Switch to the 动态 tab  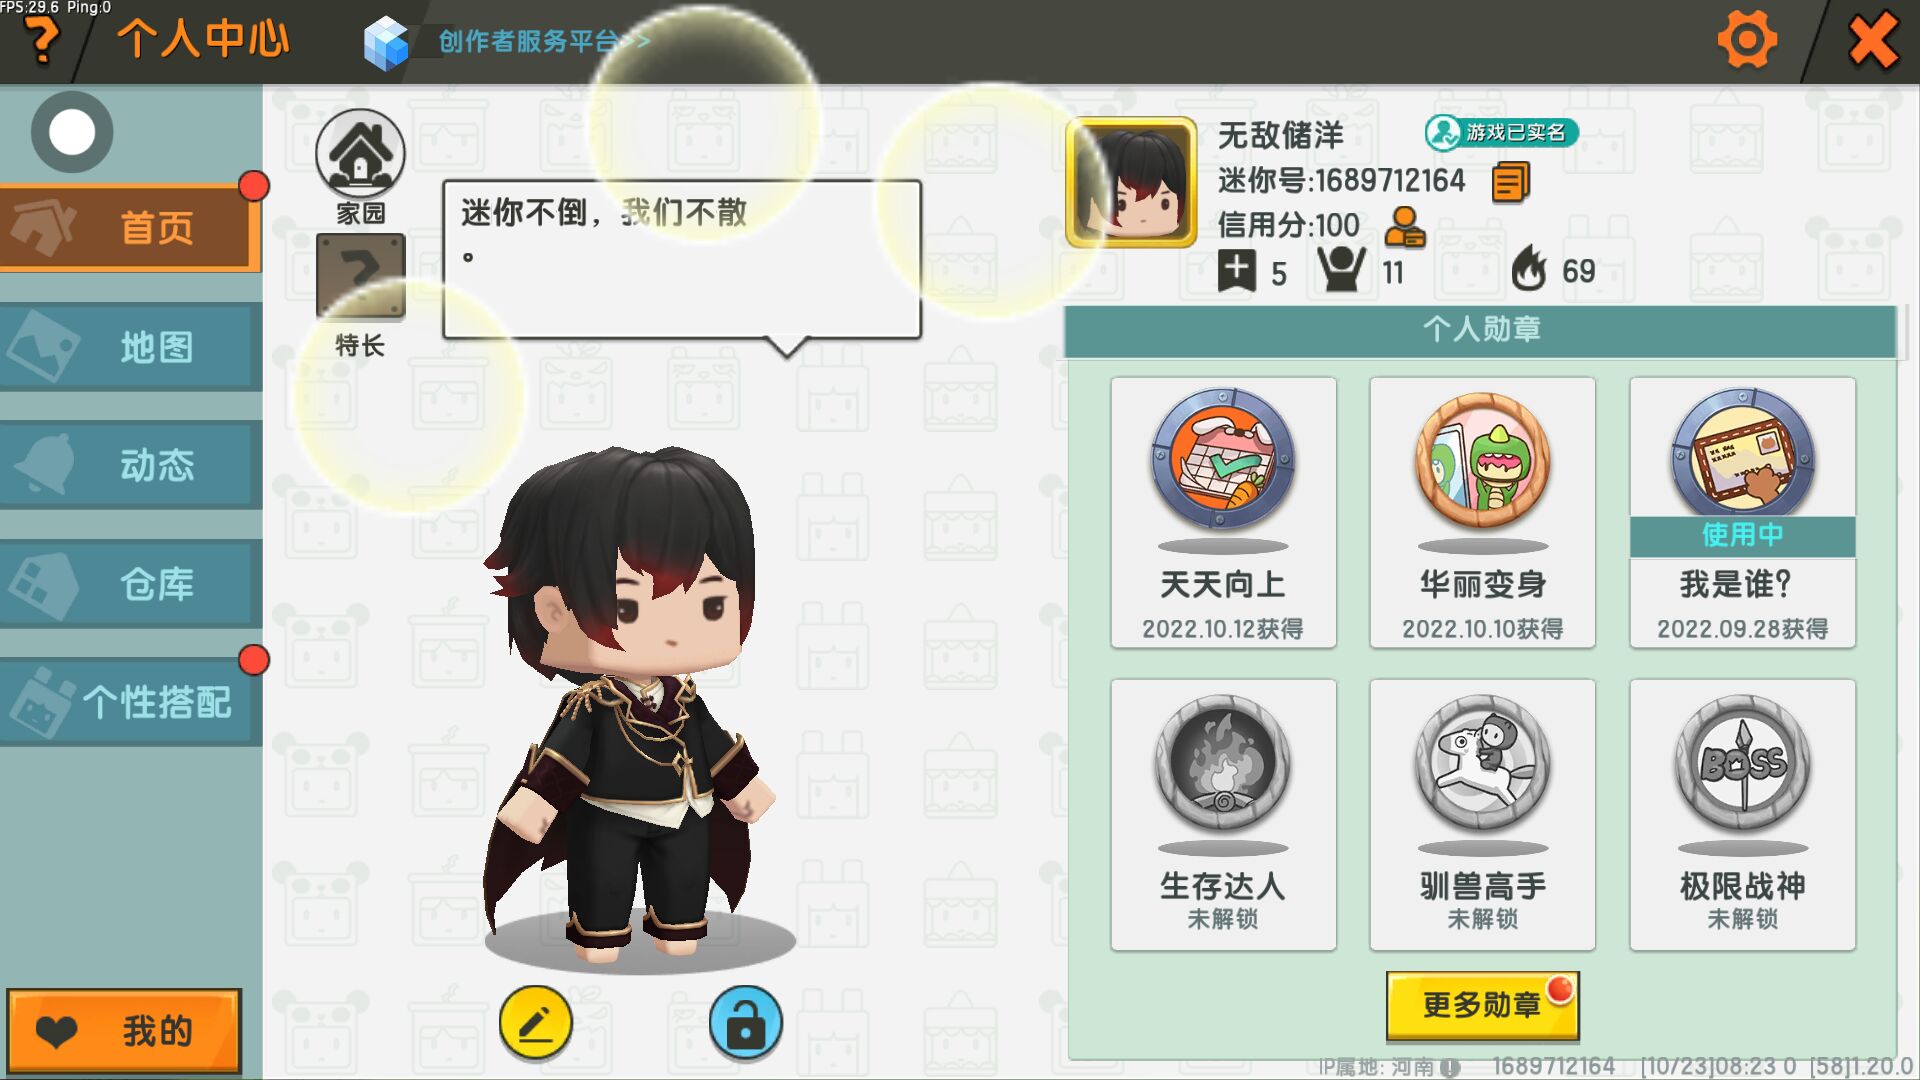131,465
